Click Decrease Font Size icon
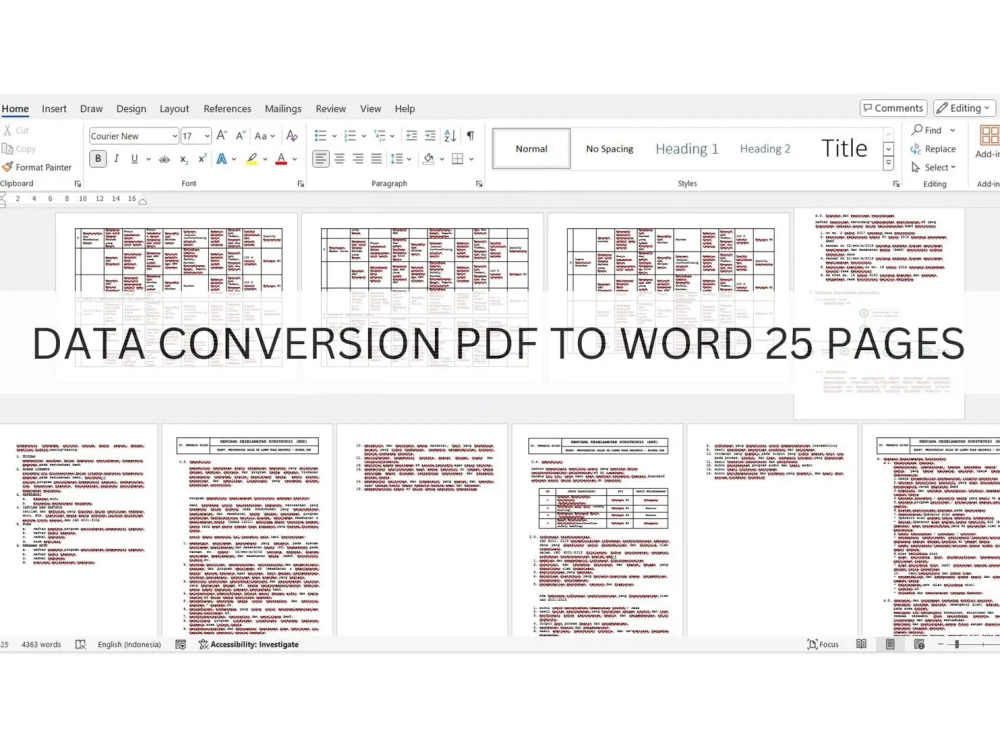The height and width of the screenshot is (750, 1000). click(240, 135)
